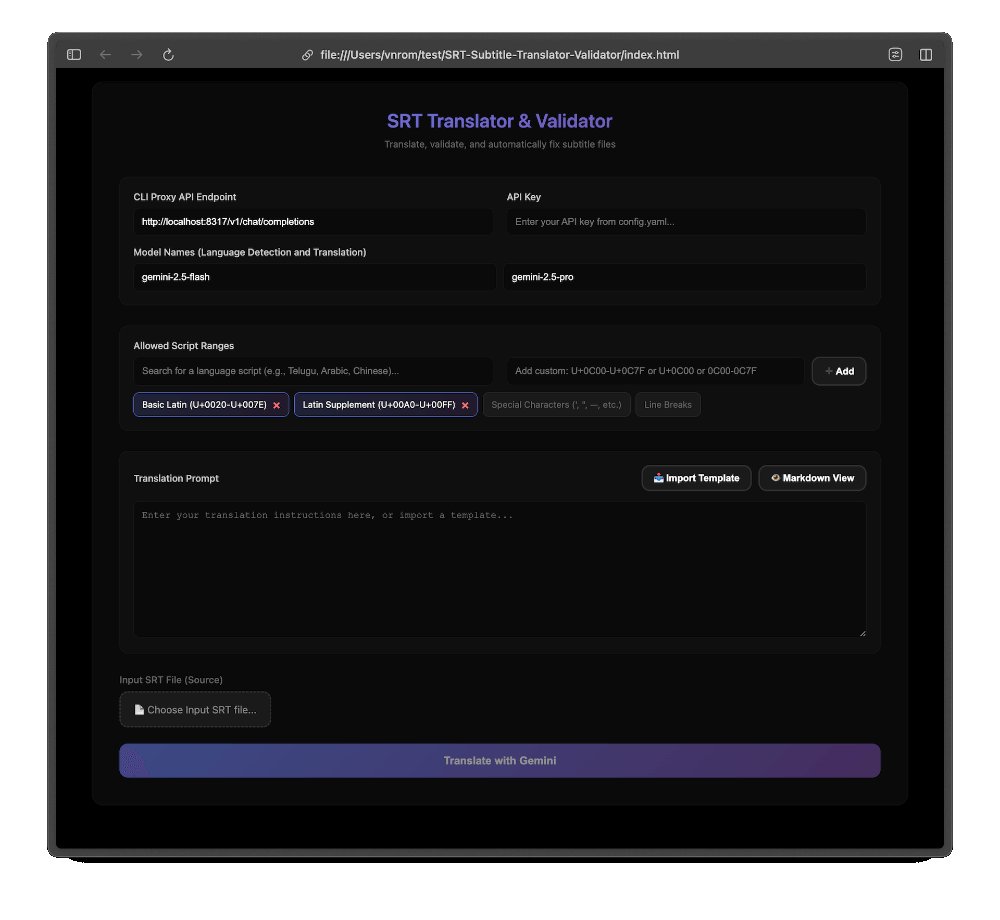1000x920 pixels.
Task: Click the Model Names label text
Action: (249, 252)
